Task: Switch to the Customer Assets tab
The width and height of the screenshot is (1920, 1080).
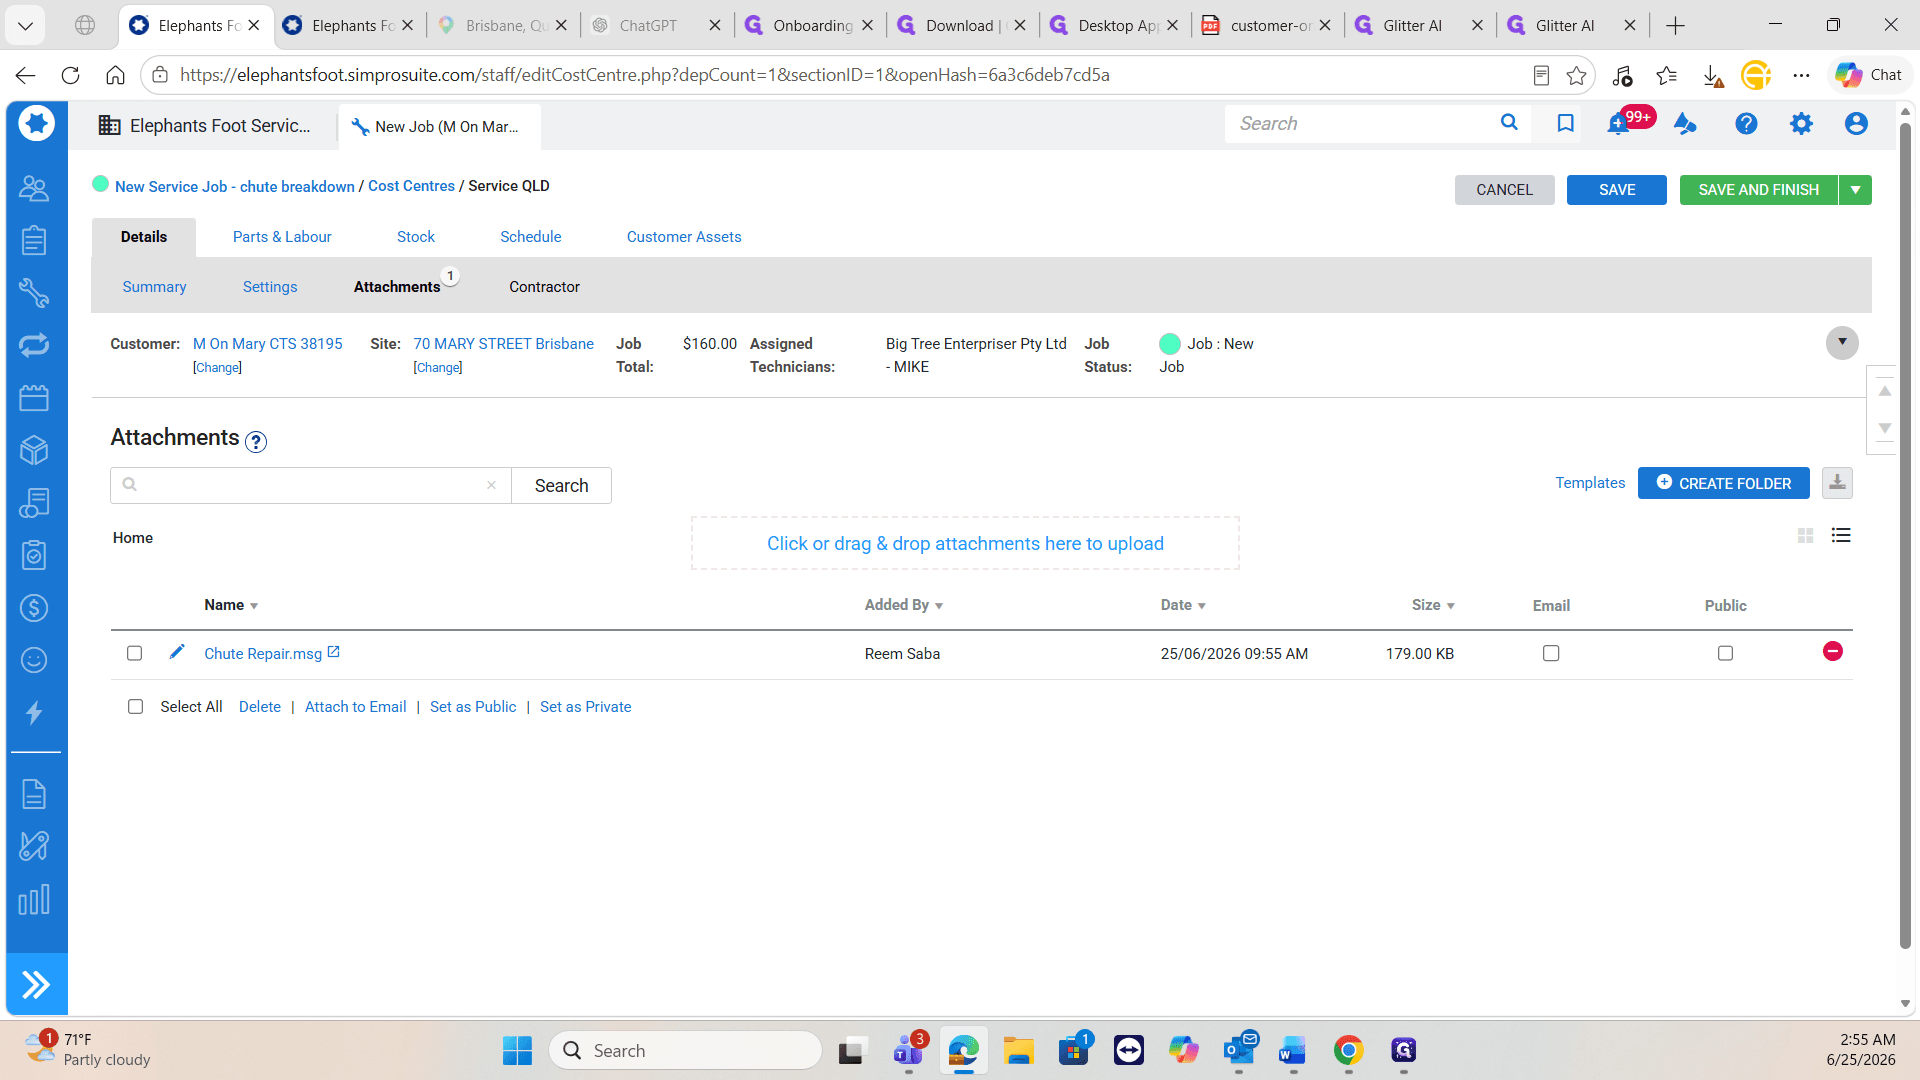Action: click(684, 237)
